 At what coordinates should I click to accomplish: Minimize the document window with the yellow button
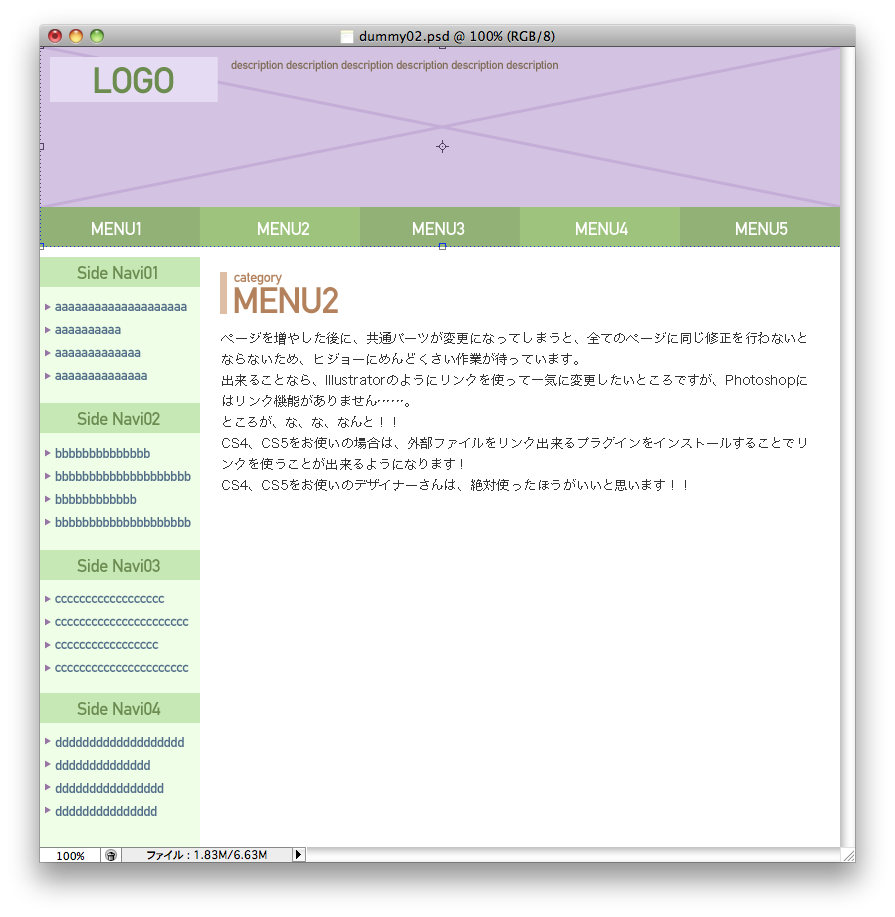tap(76, 35)
